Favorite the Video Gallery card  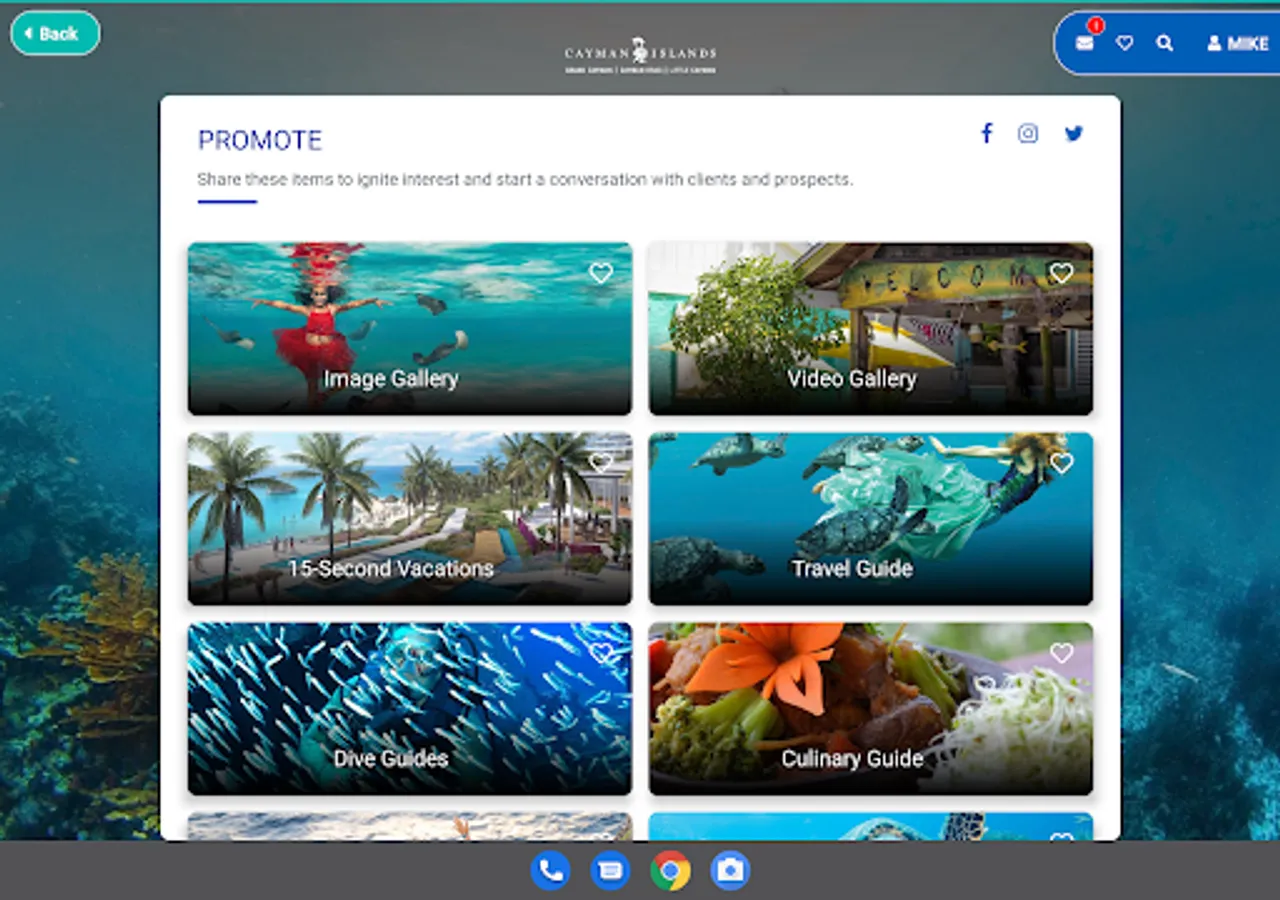(x=1061, y=273)
